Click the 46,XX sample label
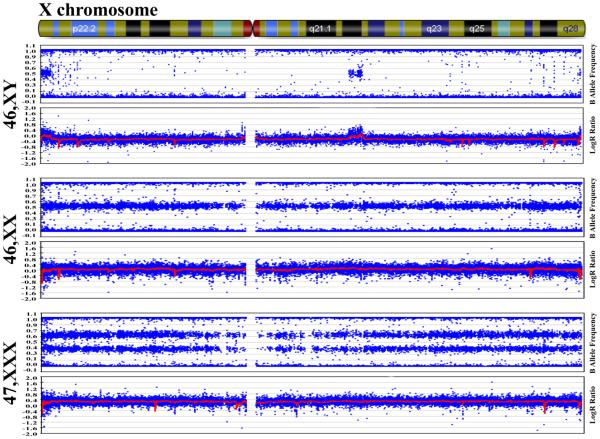Viewport: 600px width, 439px height. [11, 239]
